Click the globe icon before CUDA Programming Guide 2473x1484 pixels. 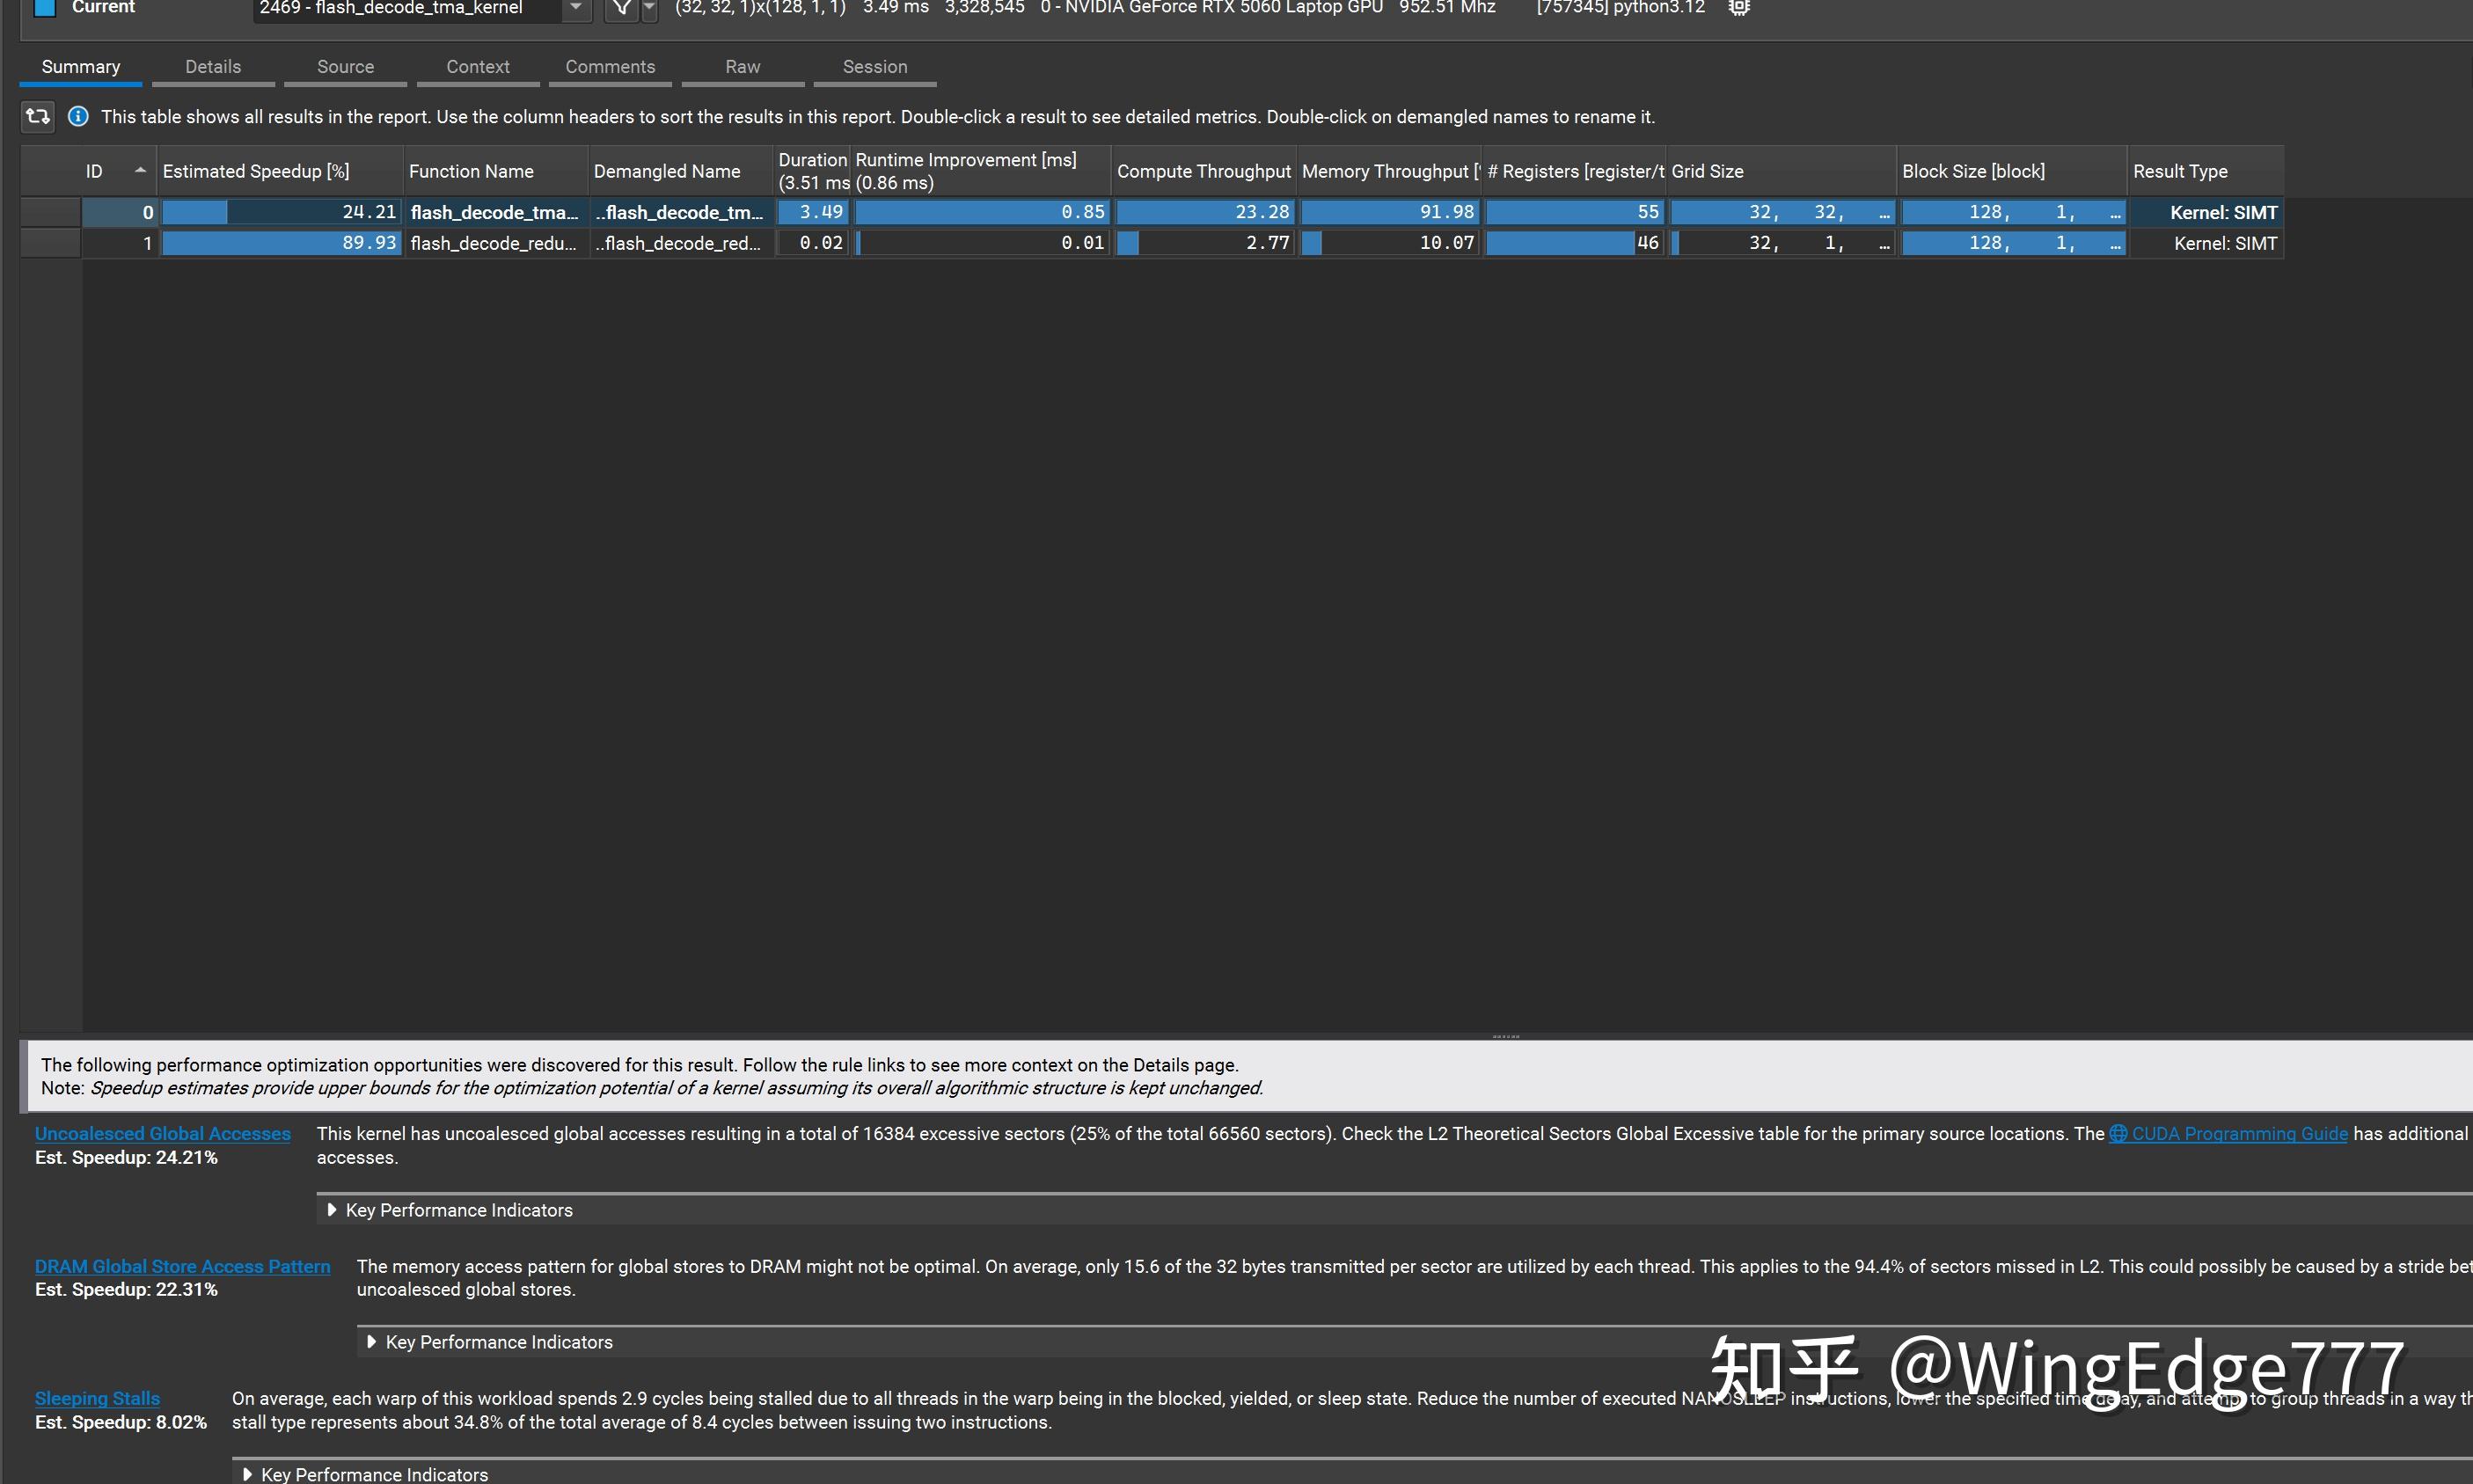pos(2118,1133)
